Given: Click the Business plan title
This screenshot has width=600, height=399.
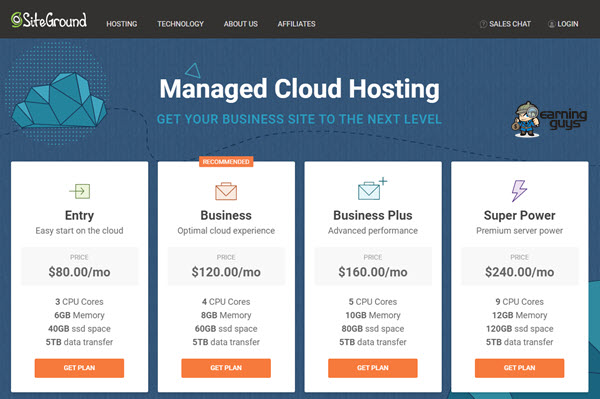Looking at the screenshot, I should point(226,215).
